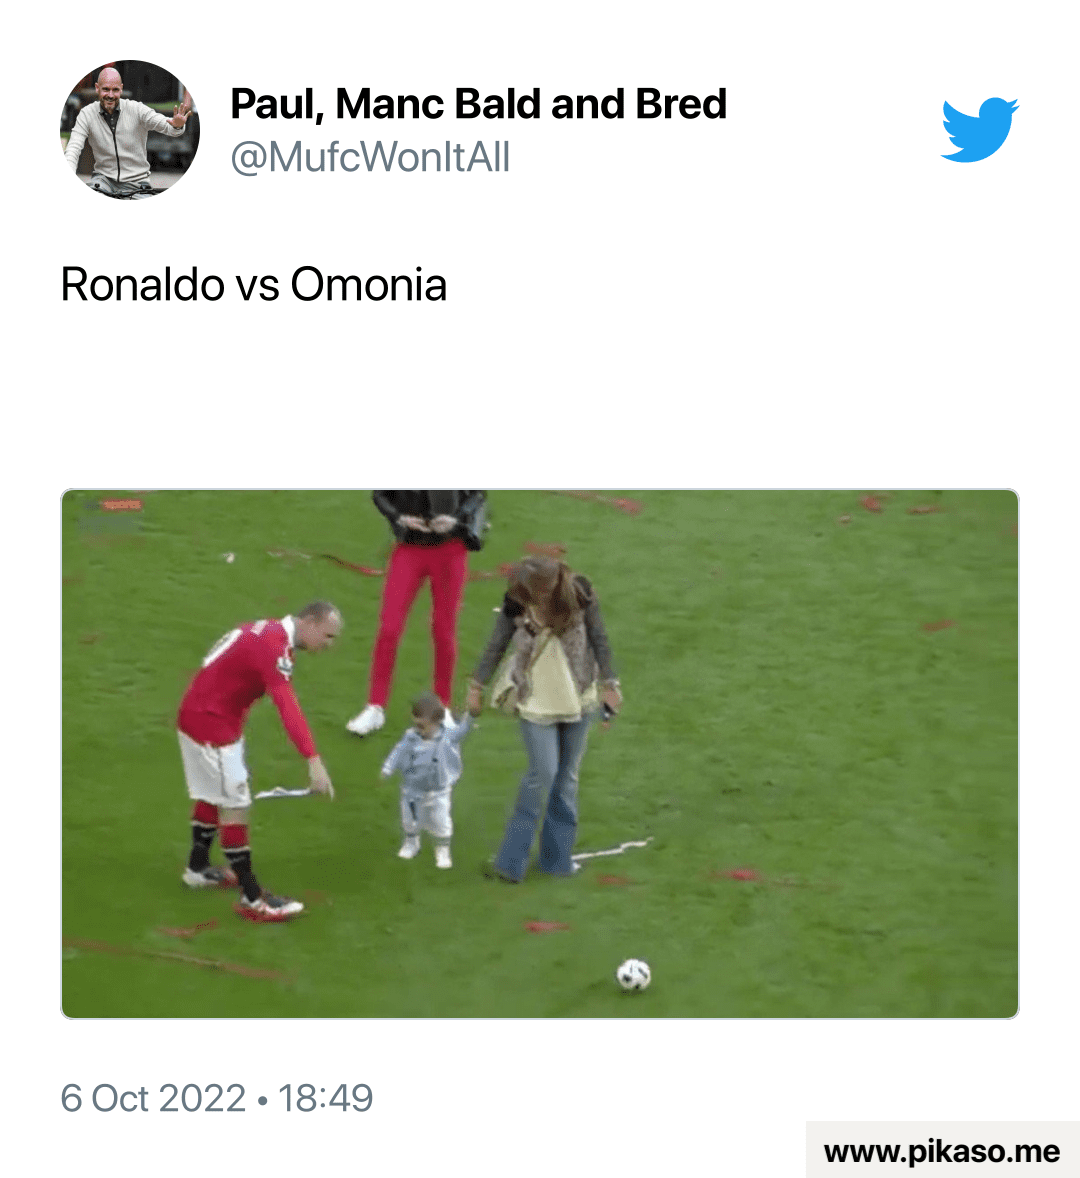This screenshot has height=1178, width=1080.
Task: Click the white shorts of the player
Action: tap(215, 768)
